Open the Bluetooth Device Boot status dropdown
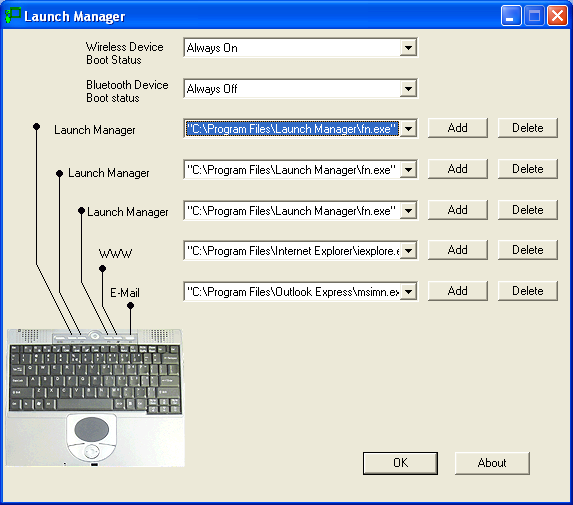This screenshot has height=505, width=573. 408,89
